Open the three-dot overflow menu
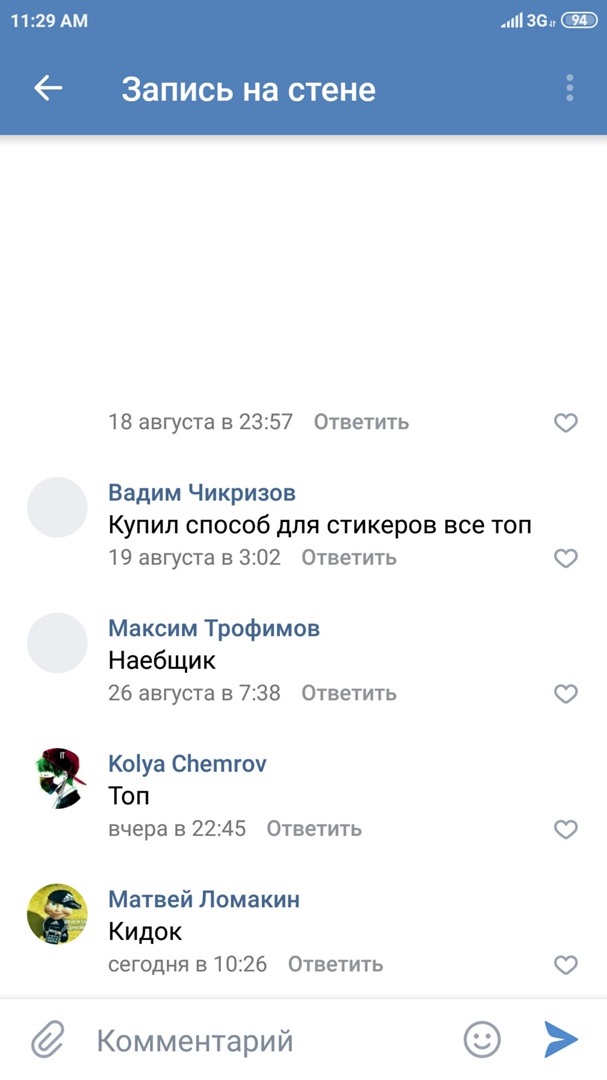 569,88
